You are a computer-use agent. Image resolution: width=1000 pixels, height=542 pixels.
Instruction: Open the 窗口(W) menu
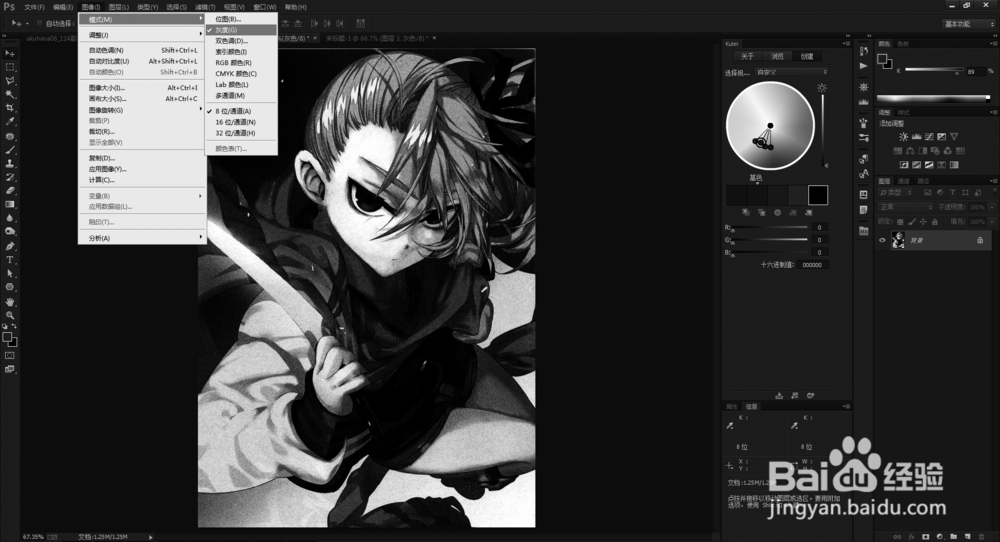tap(265, 7)
